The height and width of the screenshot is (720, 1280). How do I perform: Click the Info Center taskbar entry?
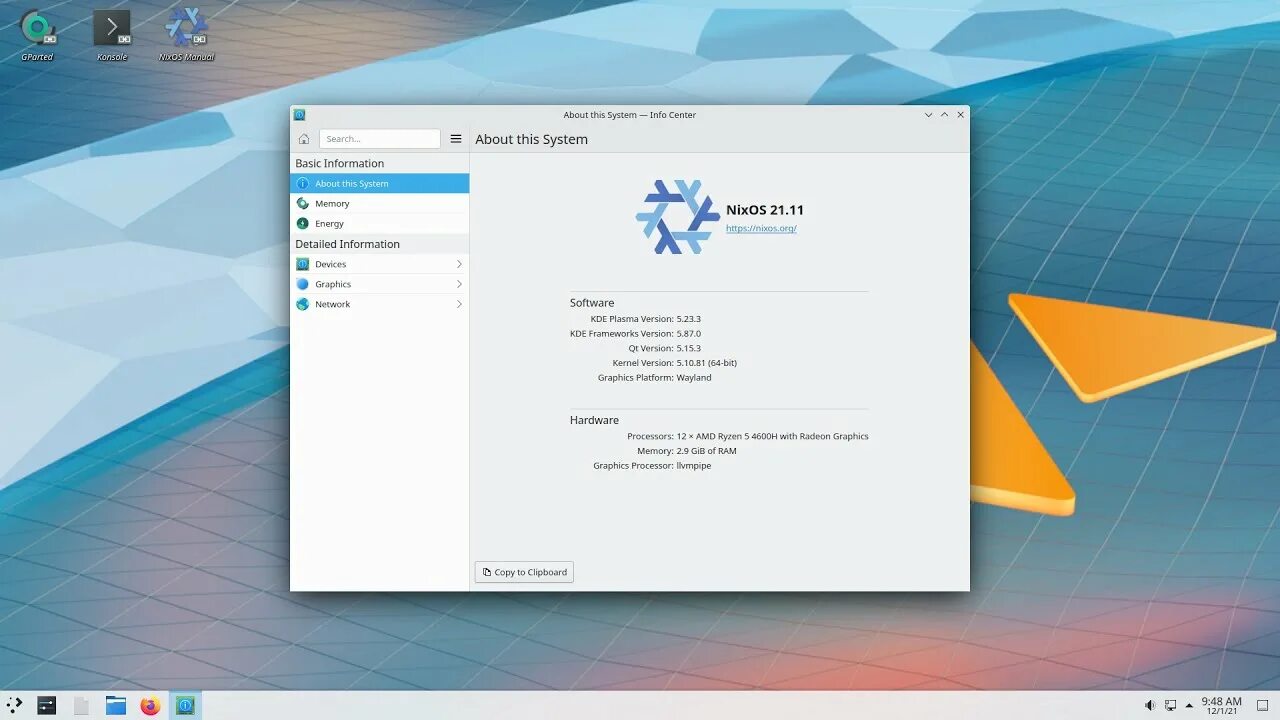pyautogui.click(x=185, y=705)
